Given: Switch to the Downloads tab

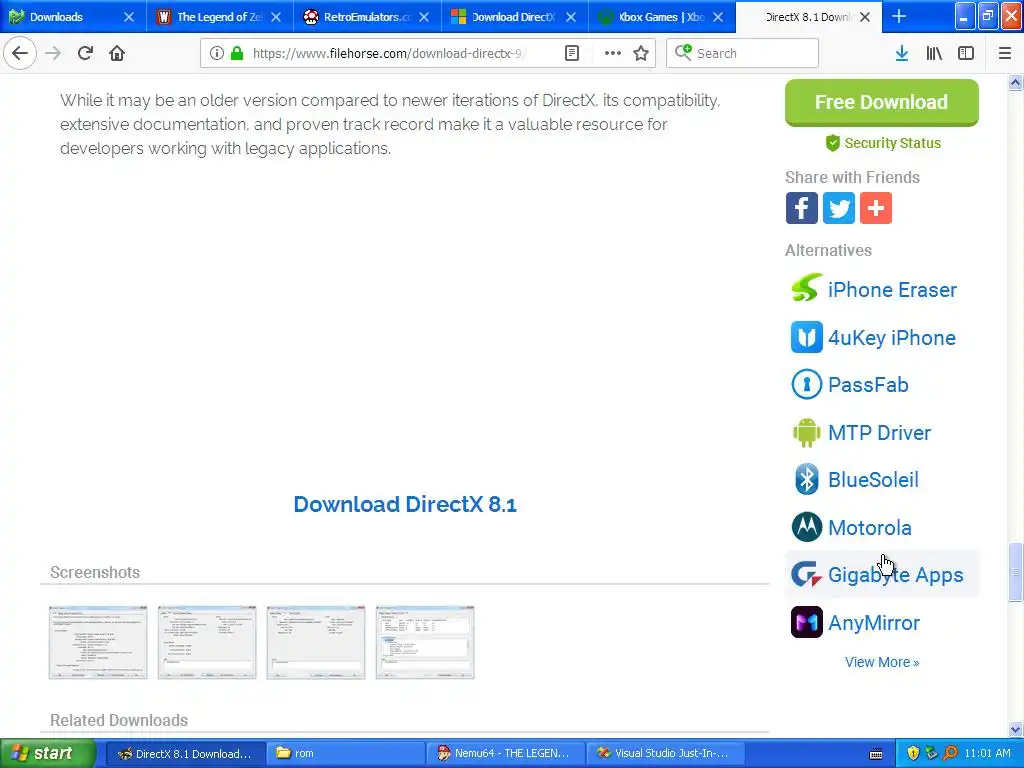Looking at the screenshot, I should click(65, 17).
